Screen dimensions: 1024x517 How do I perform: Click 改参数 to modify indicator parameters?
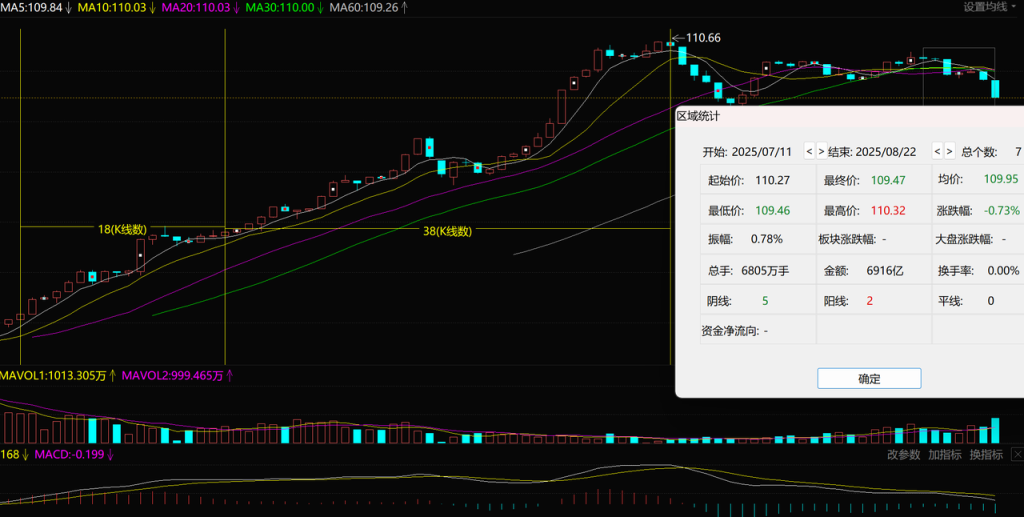click(x=903, y=455)
